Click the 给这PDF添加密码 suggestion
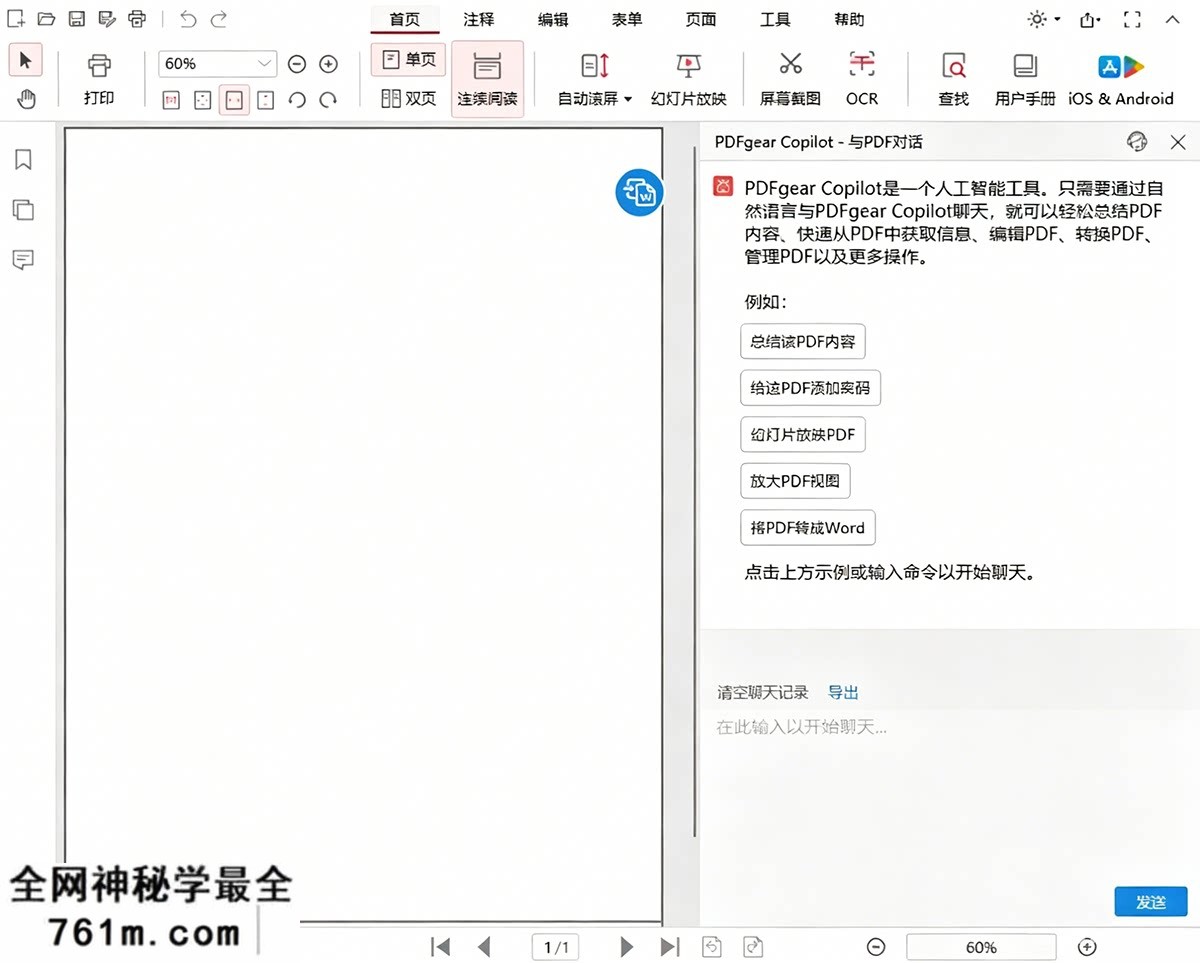 pyautogui.click(x=810, y=388)
